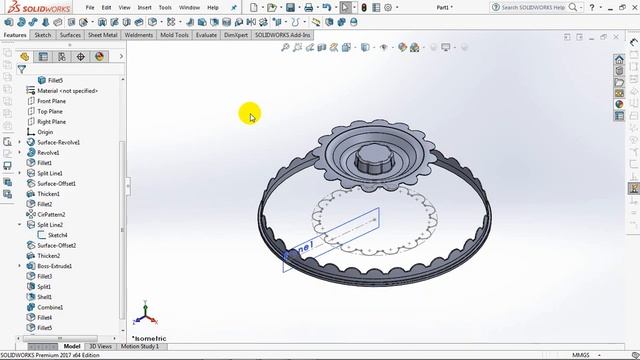Click the Previous View icon
The image size is (640, 360).
[x=310, y=47]
